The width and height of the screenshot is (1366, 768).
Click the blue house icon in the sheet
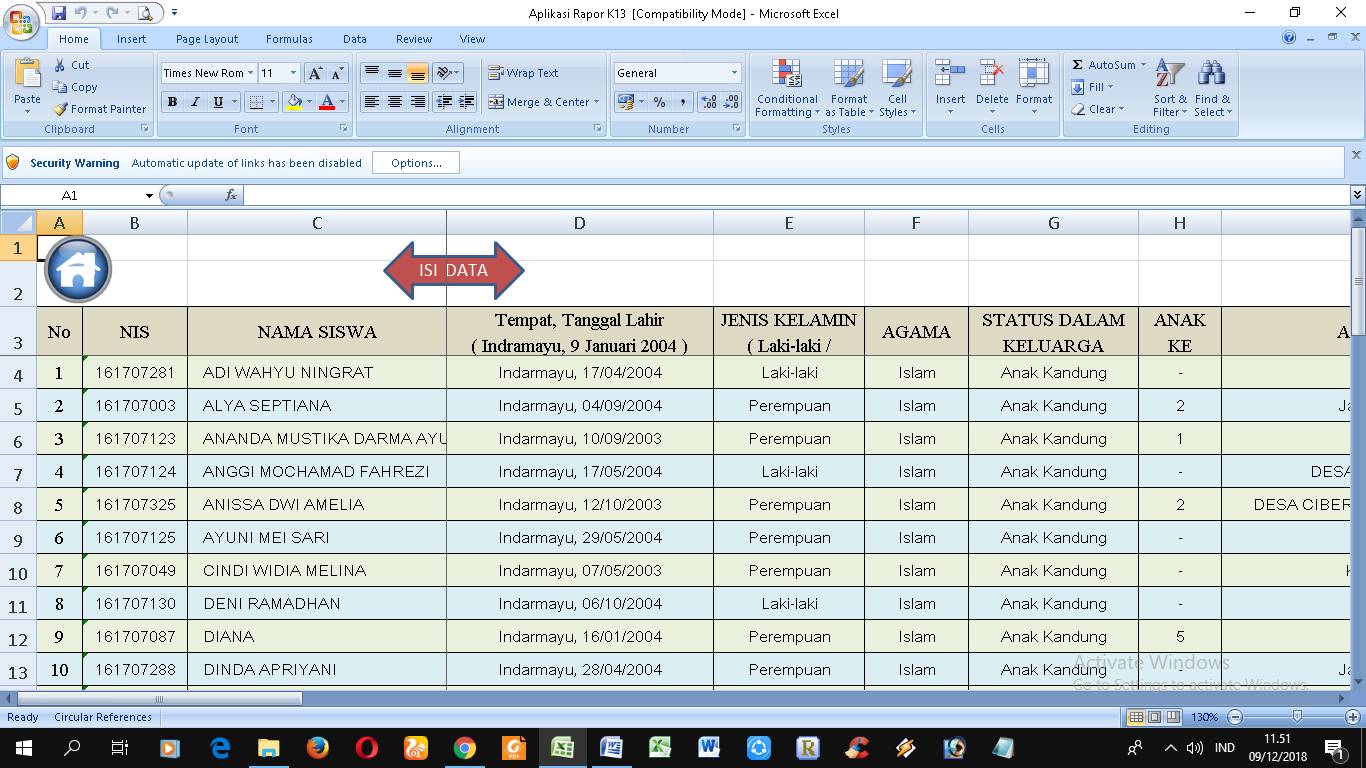pyautogui.click(x=78, y=269)
